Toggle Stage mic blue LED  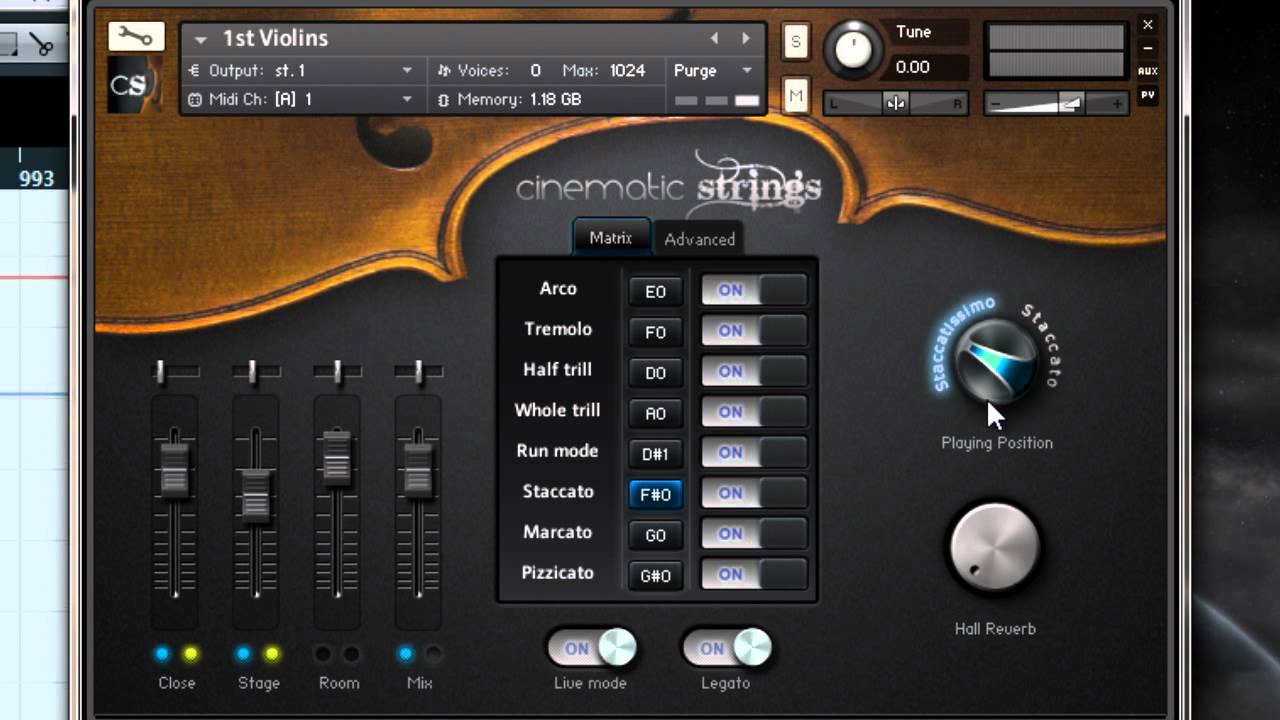243,654
